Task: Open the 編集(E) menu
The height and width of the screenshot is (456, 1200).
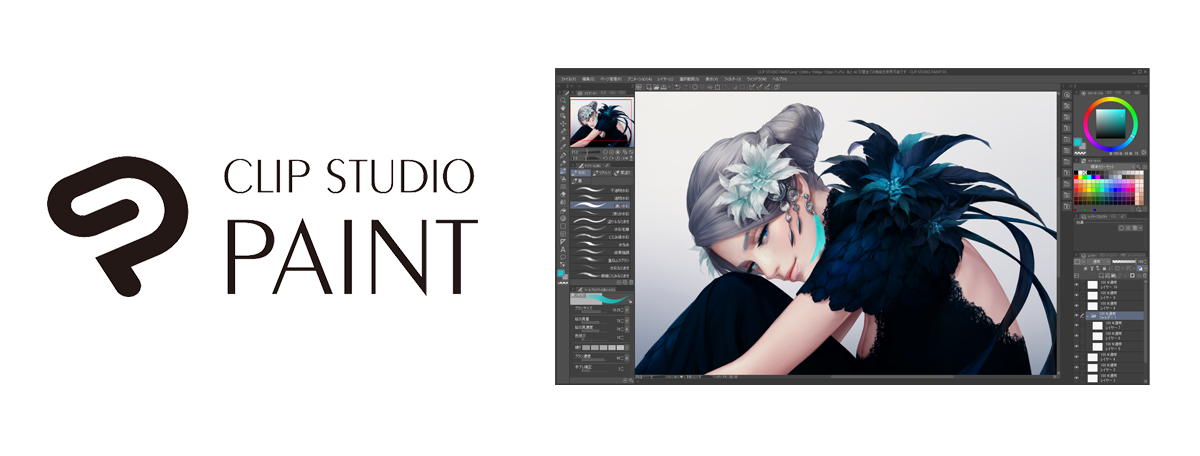Action: pyautogui.click(x=588, y=79)
